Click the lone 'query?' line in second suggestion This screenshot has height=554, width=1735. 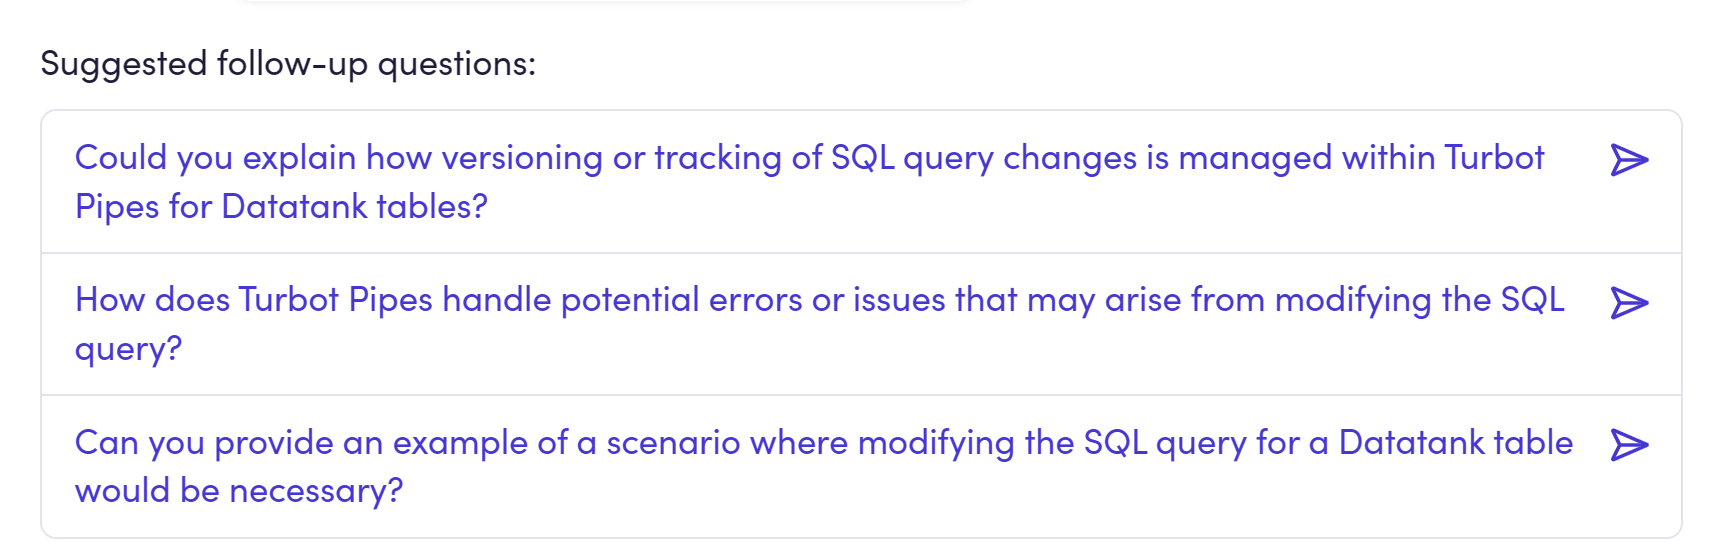point(128,350)
